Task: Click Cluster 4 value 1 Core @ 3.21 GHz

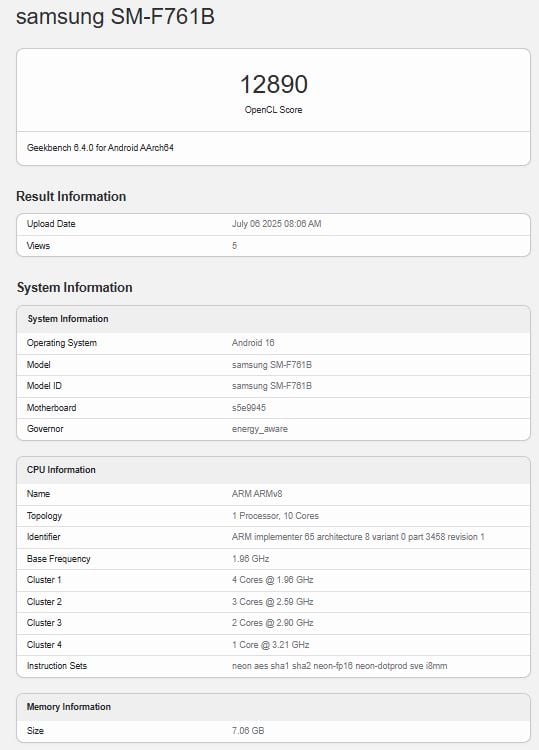Action: (271, 645)
